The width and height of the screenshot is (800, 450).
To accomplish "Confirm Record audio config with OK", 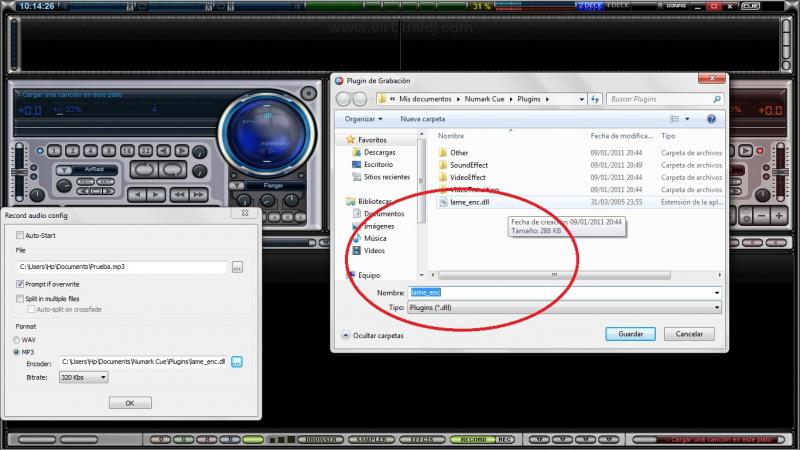I will 130,403.
